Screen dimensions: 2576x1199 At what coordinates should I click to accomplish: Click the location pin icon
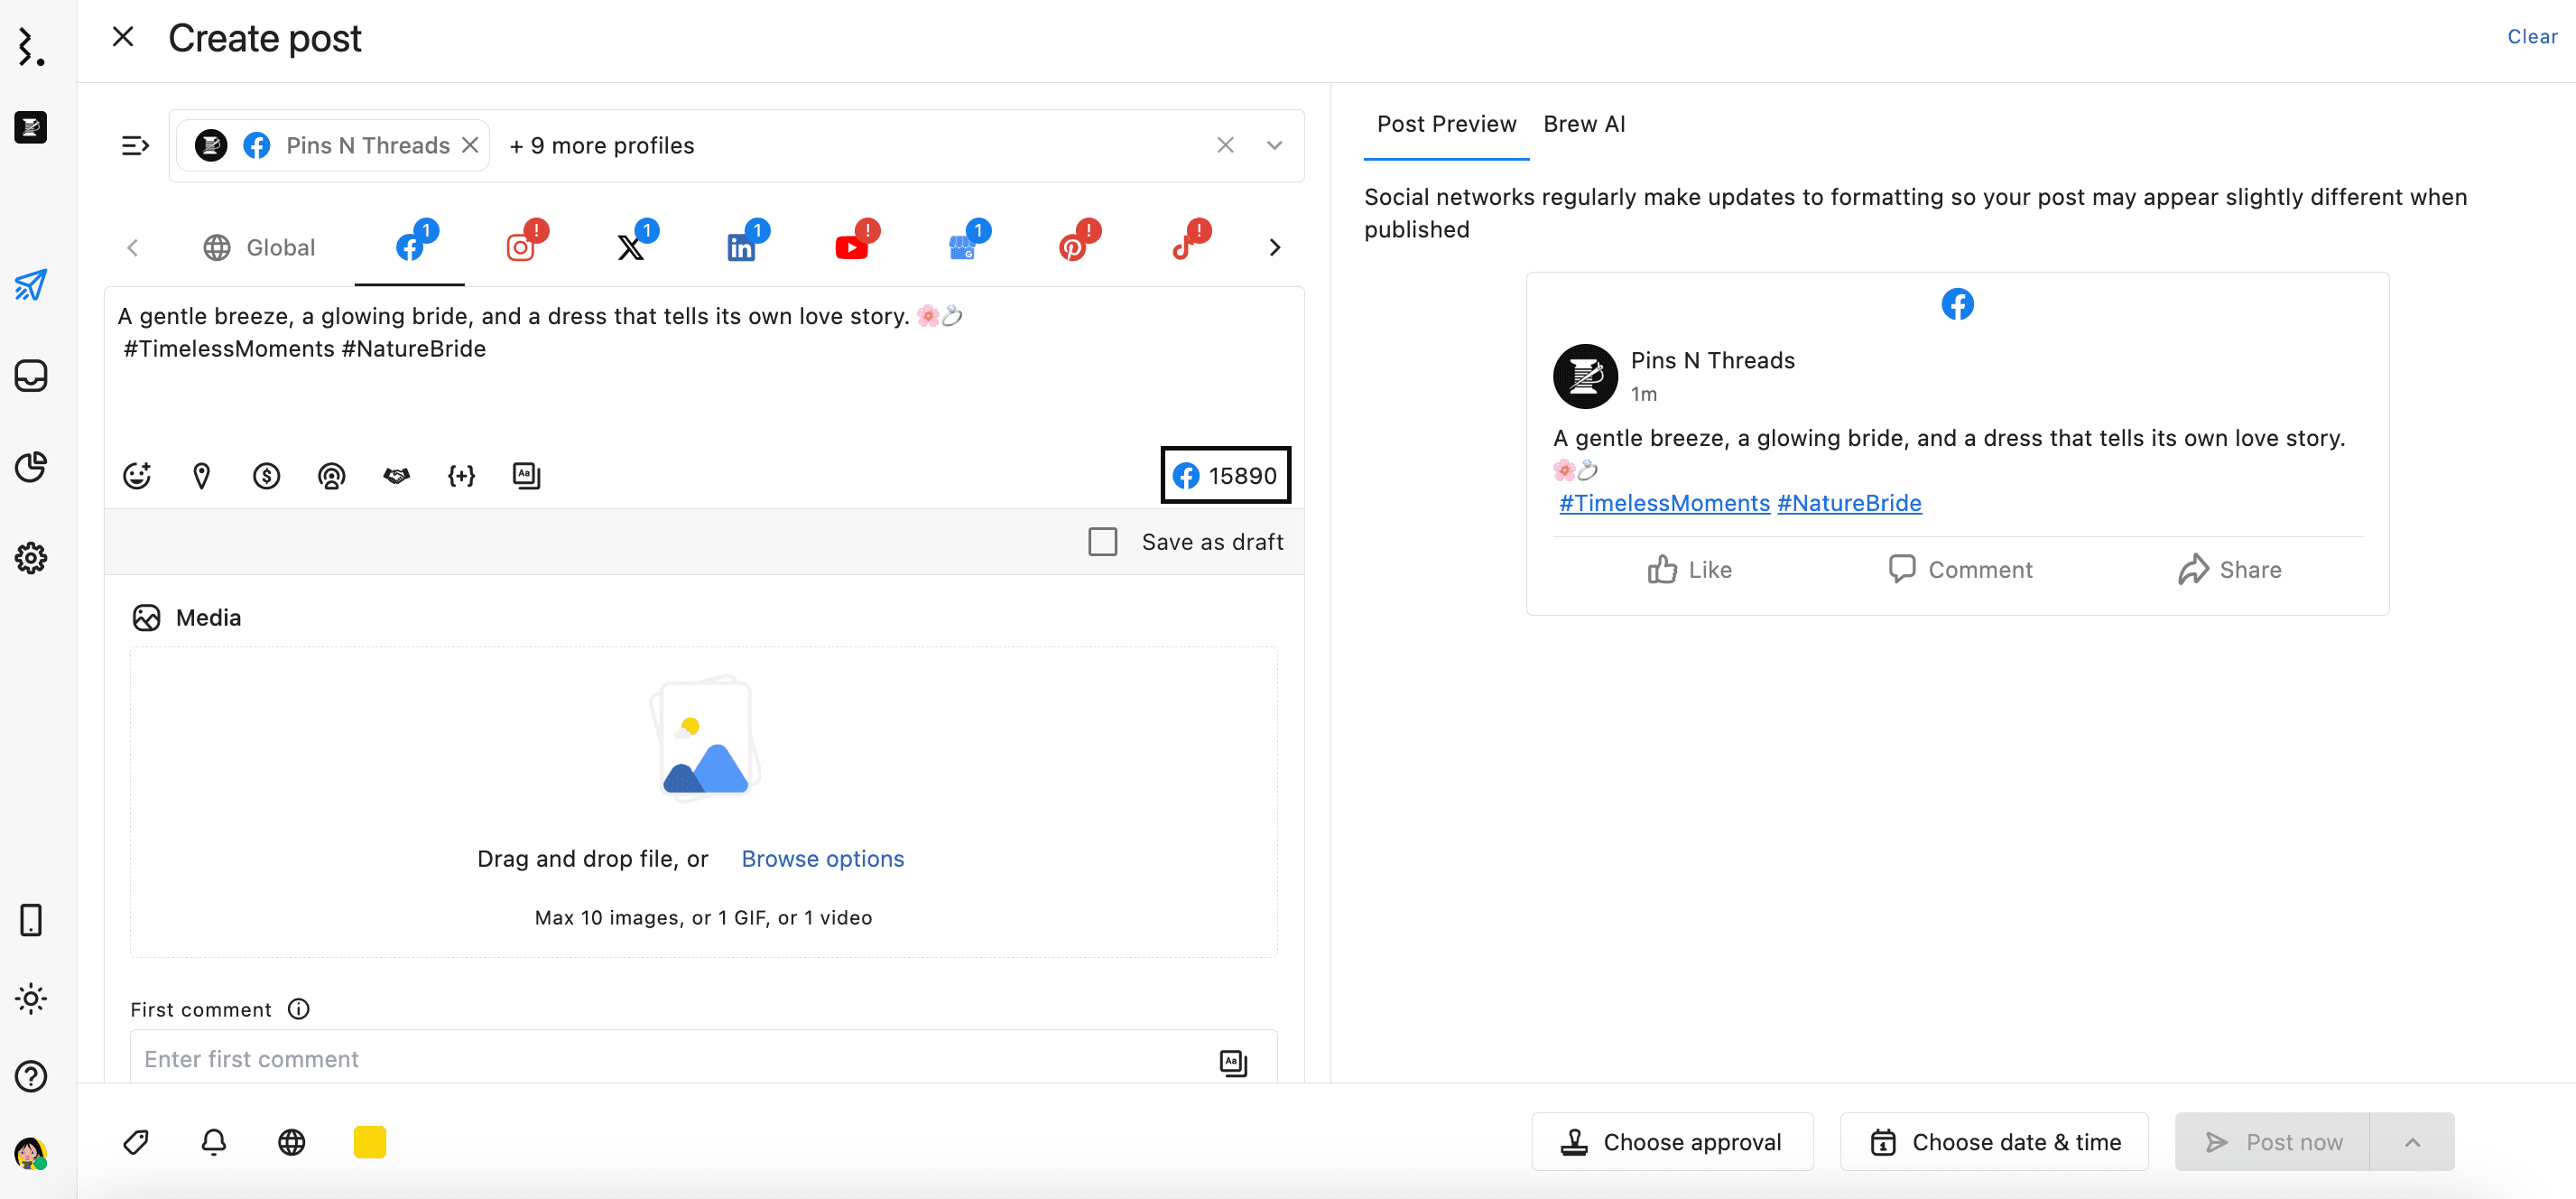pyautogui.click(x=201, y=476)
